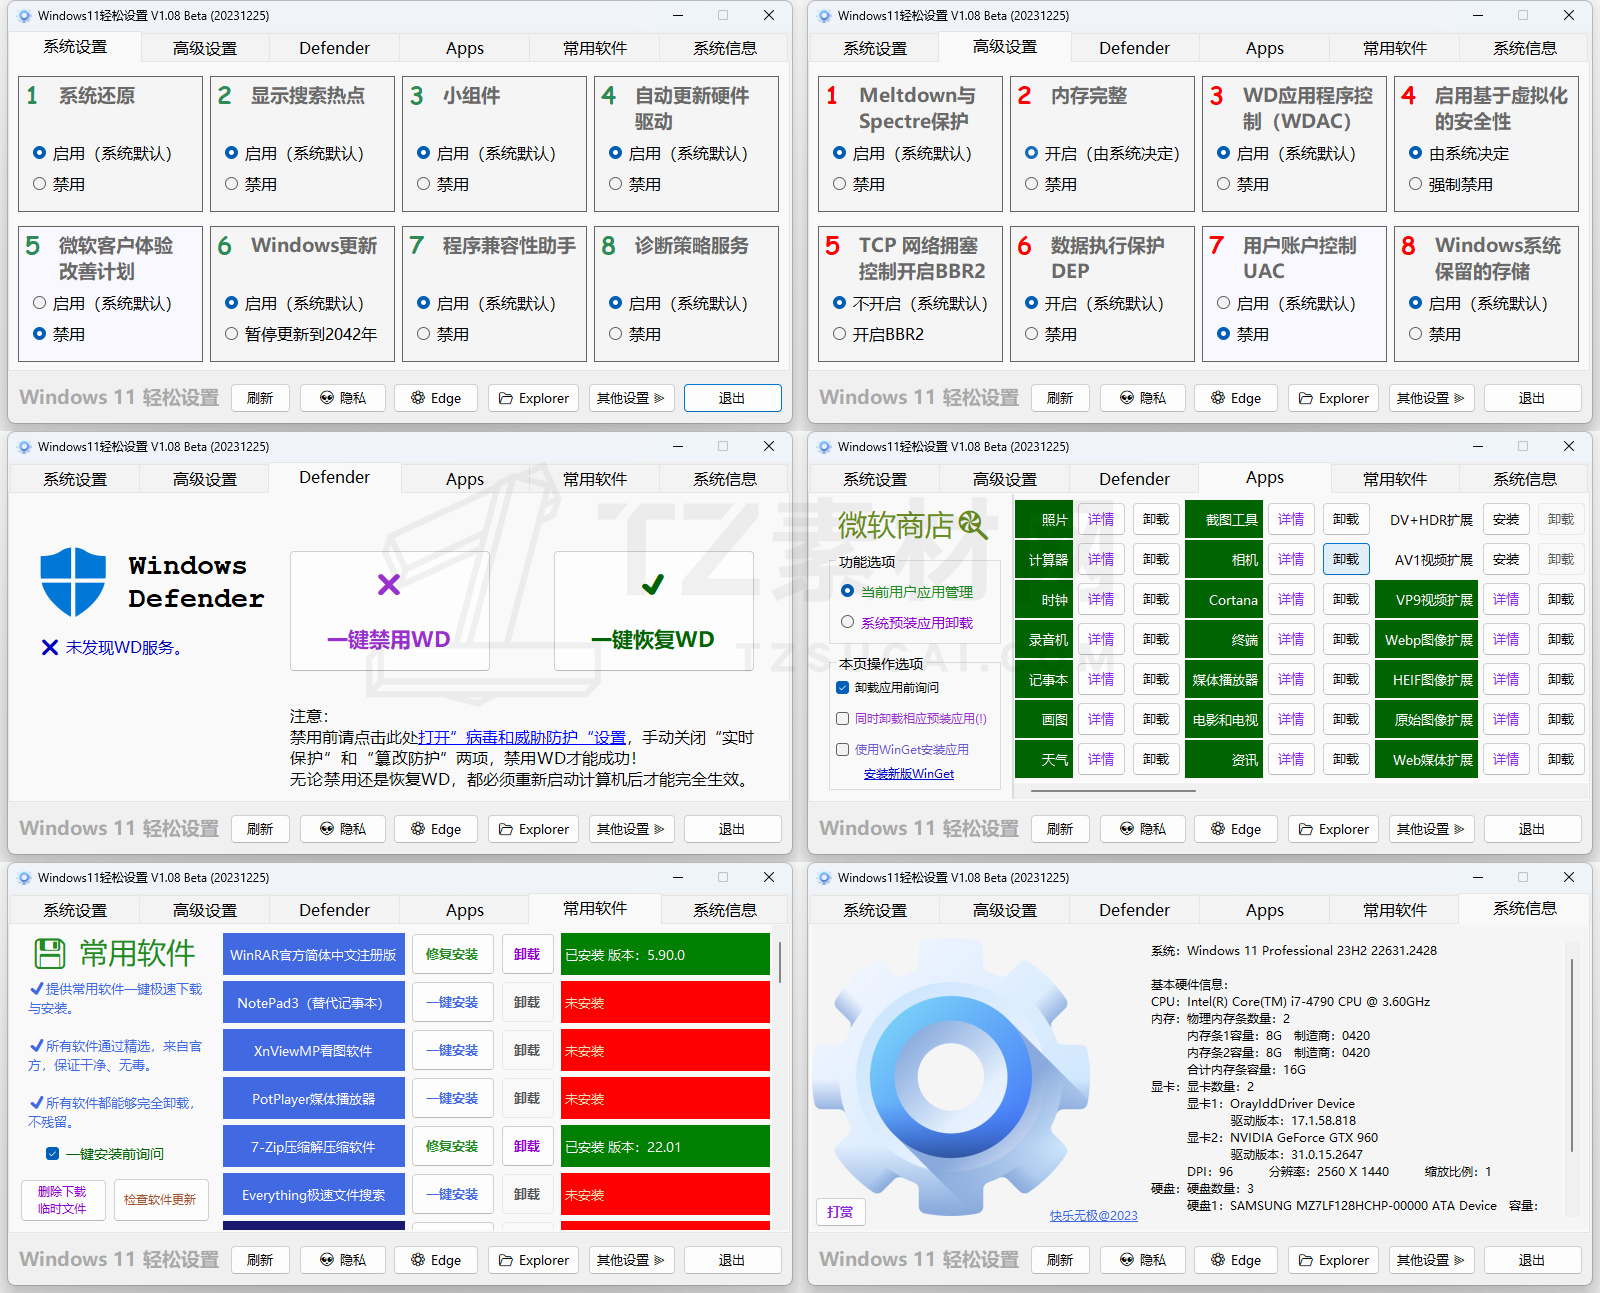Click 删除下载临时文件 button
Image resolution: width=1600 pixels, height=1293 pixels.
tap(62, 1199)
